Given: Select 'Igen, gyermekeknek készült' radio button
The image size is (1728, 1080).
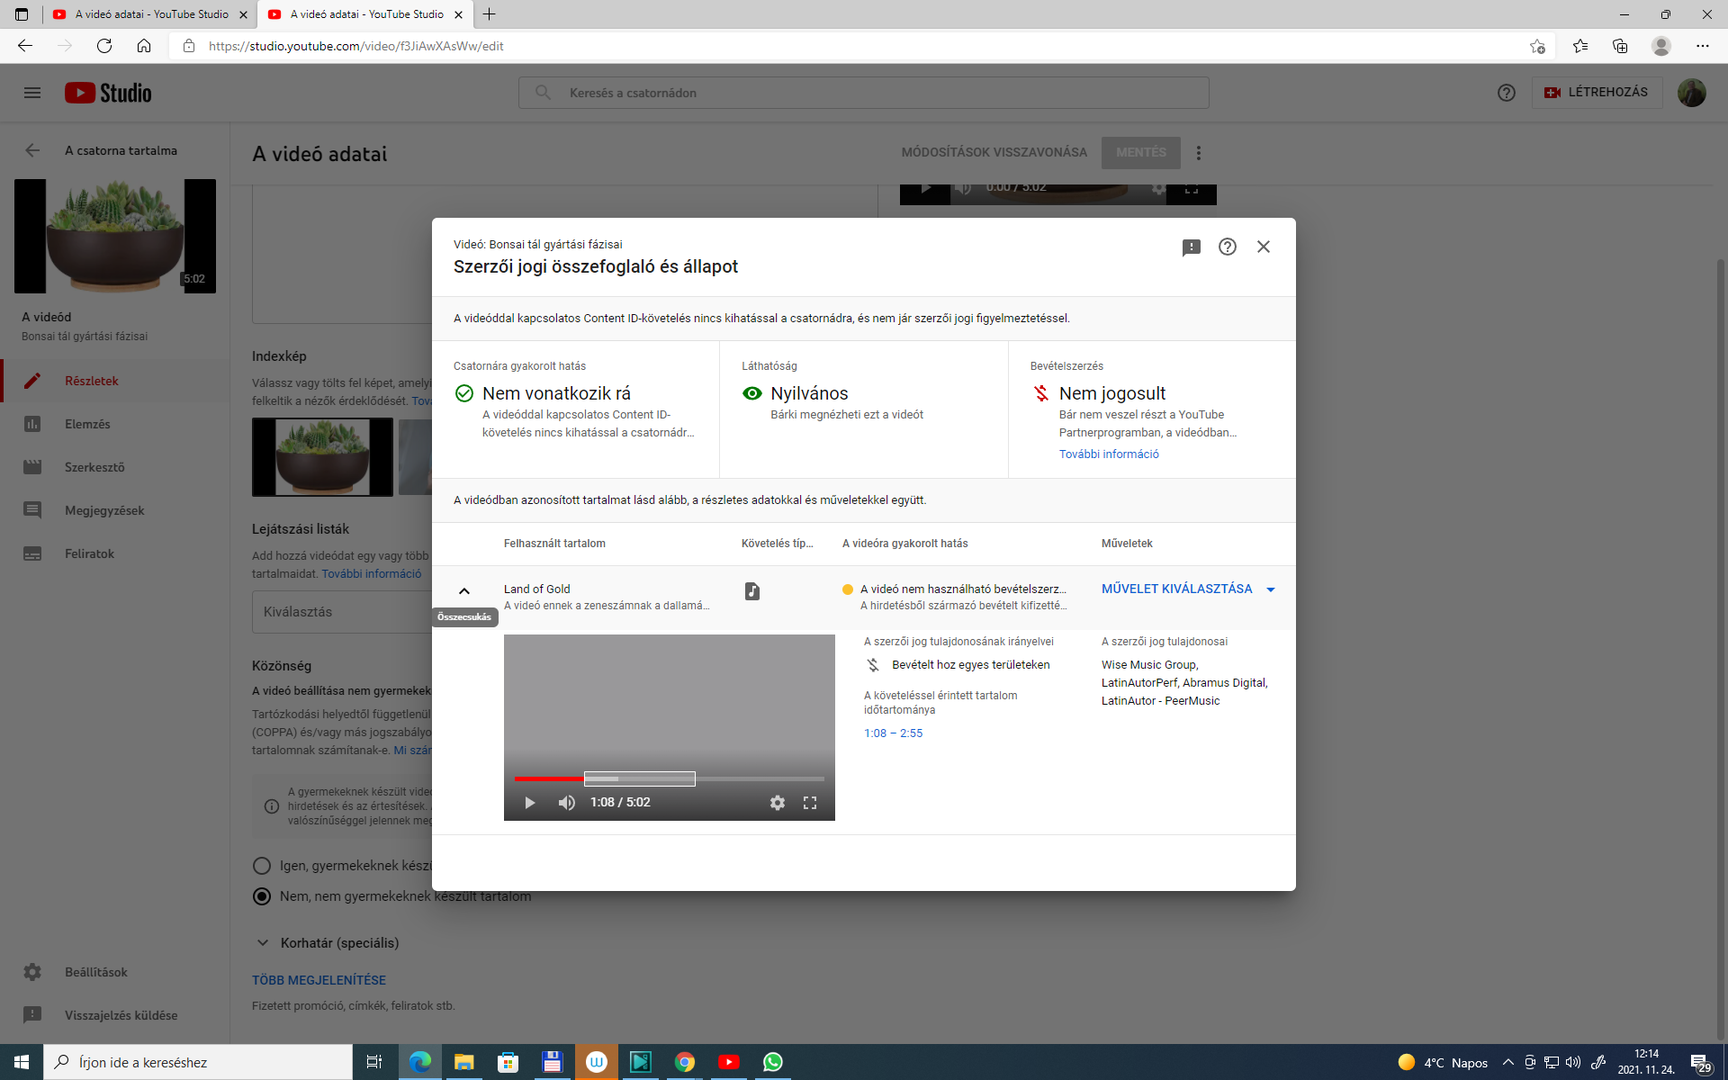Looking at the screenshot, I should (x=262, y=866).
